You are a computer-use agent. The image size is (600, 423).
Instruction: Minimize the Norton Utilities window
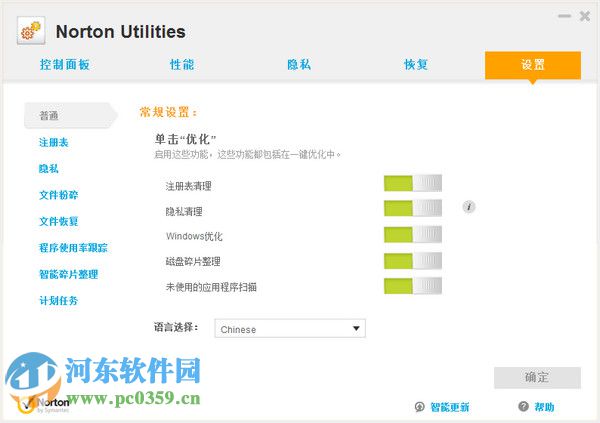click(x=564, y=16)
